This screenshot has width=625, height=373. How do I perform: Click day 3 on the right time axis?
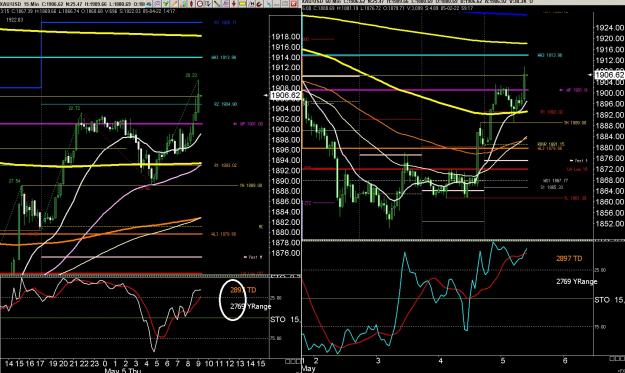tap(378, 361)
